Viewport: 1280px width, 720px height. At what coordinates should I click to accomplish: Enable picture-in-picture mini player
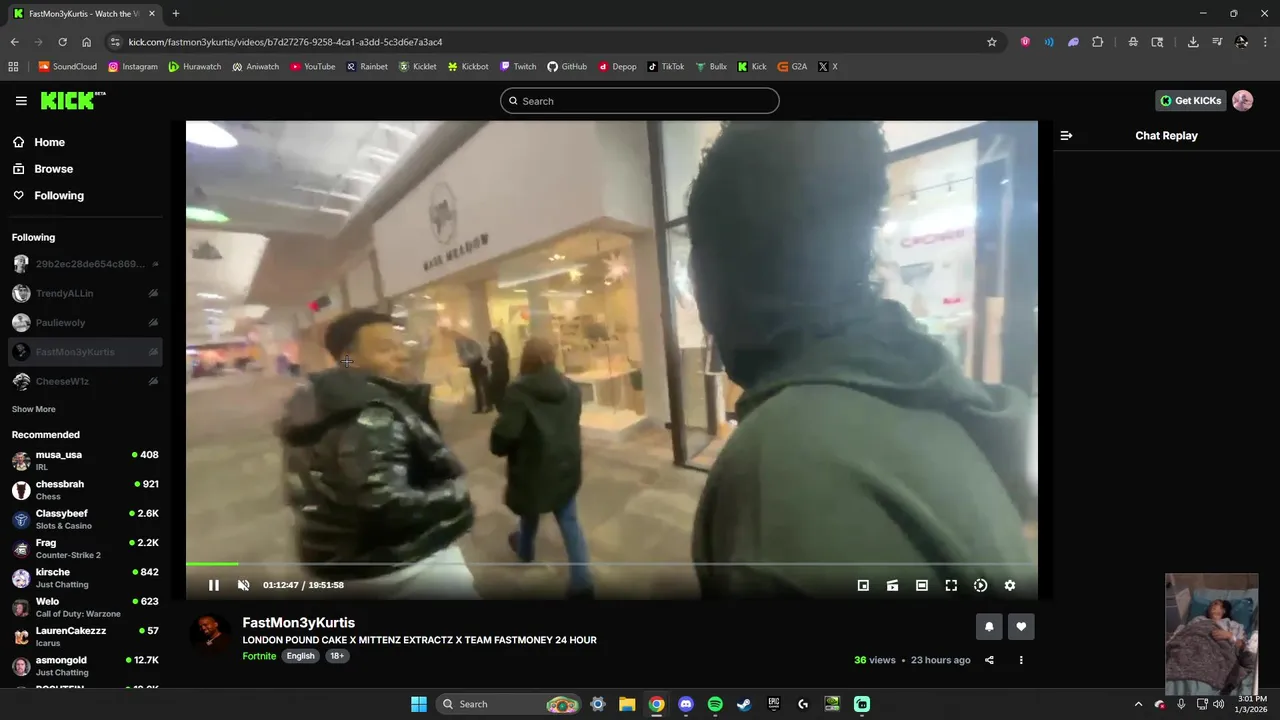tap(863, 585)
